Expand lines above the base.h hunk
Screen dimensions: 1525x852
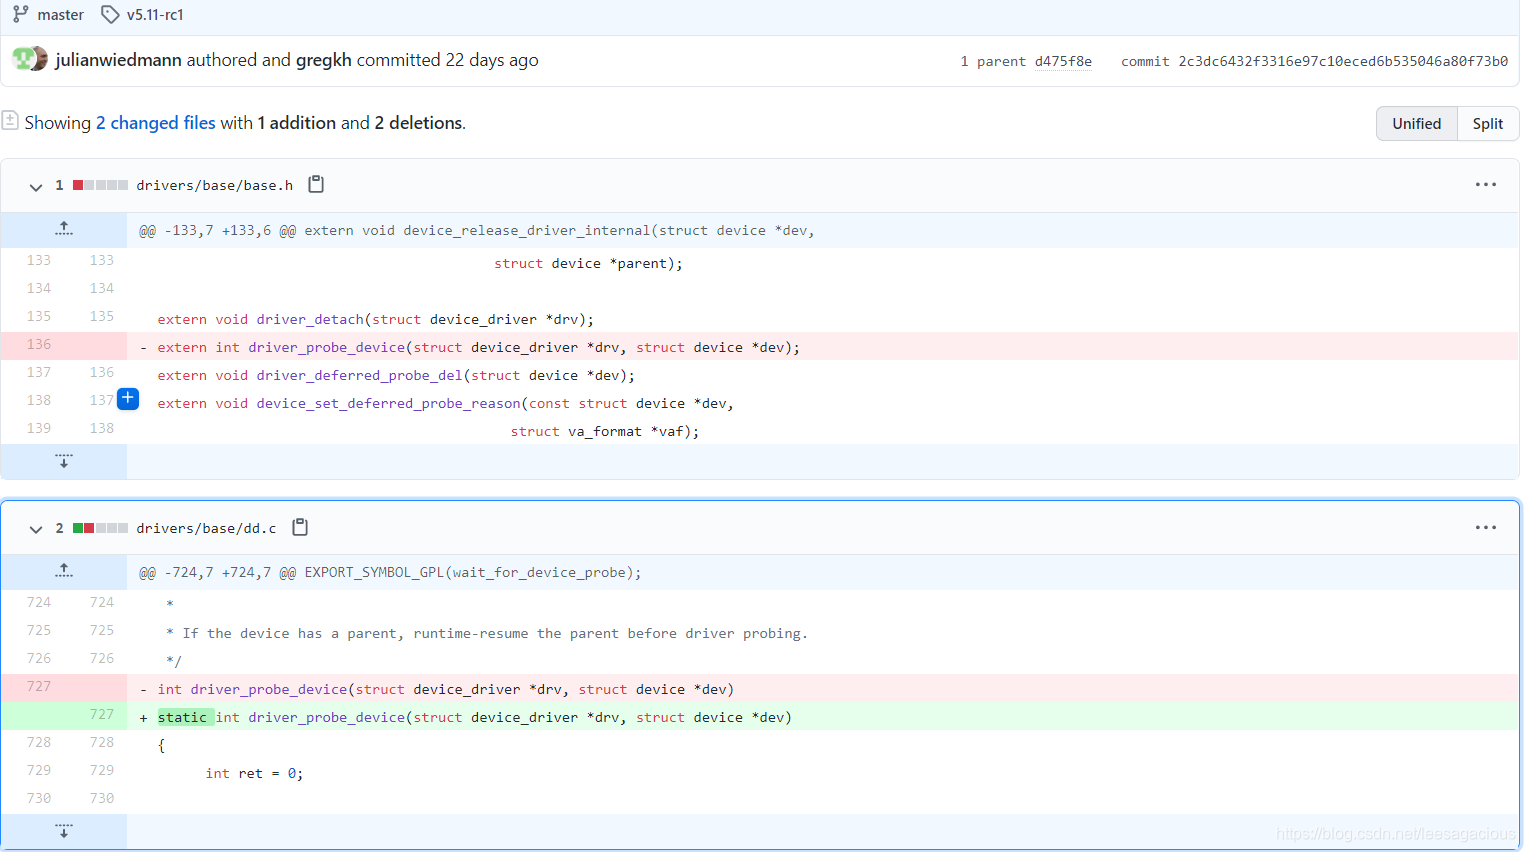click(x=64, y=229)
